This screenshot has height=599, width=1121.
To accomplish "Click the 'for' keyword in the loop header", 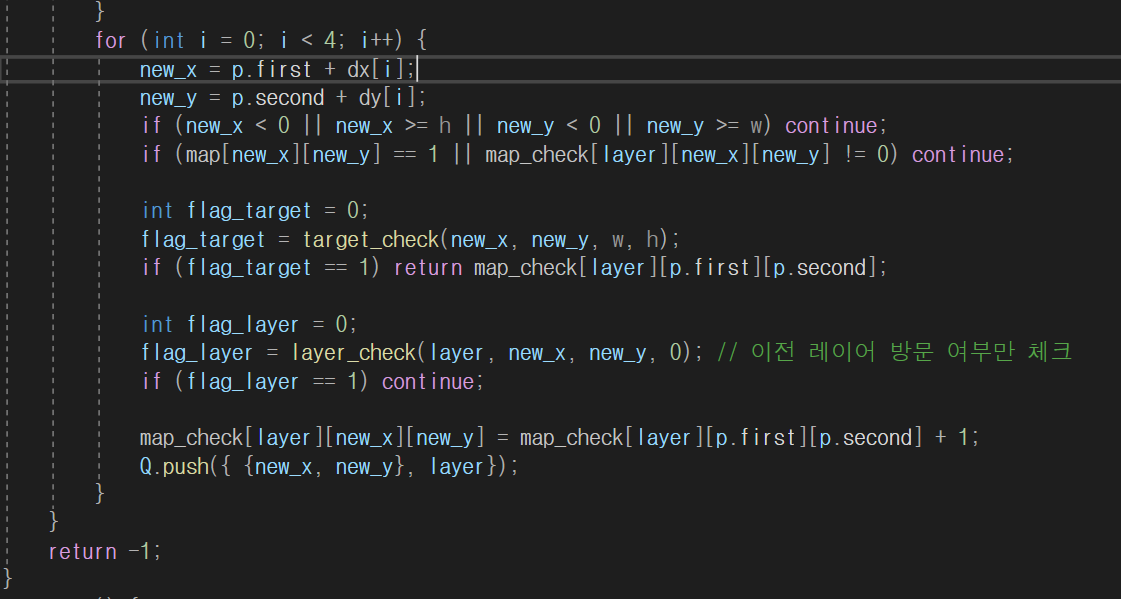I will [x=111, y=40].
